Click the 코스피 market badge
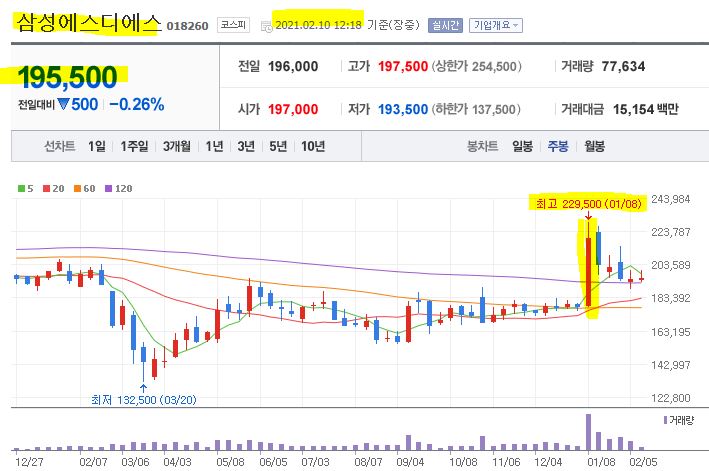709x471 pixels. tap(233, 24)
